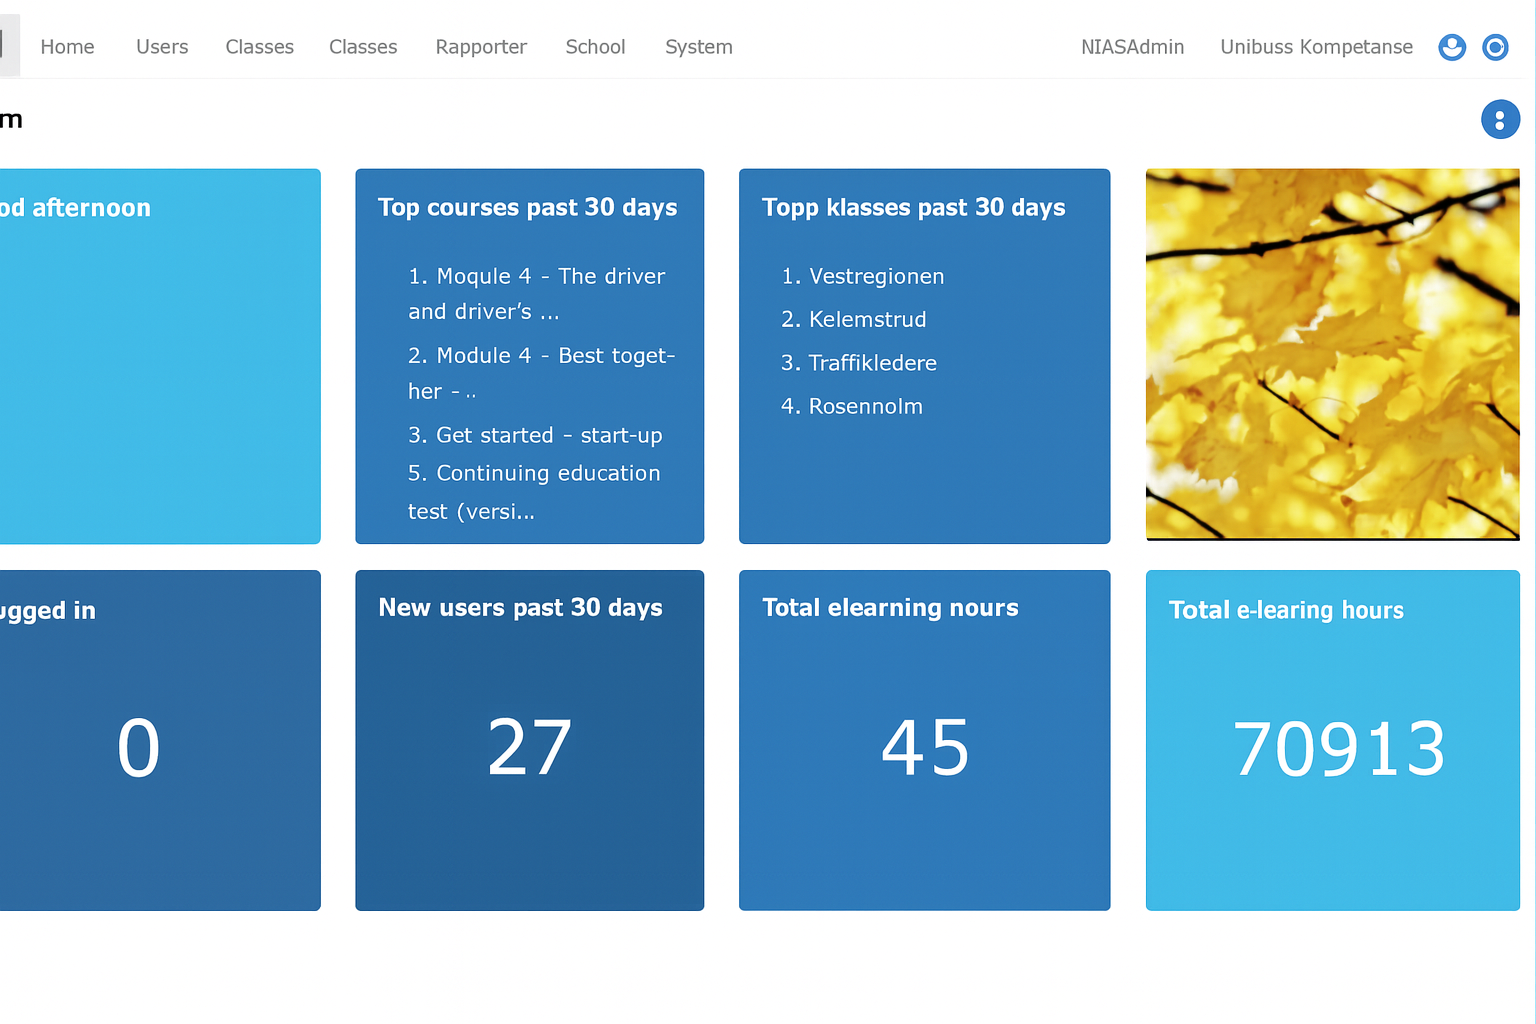Click the 'Total e-learing hours' title
Screen dimensions: 1536x1024
pyautogui.click(x=1286, y=610)
